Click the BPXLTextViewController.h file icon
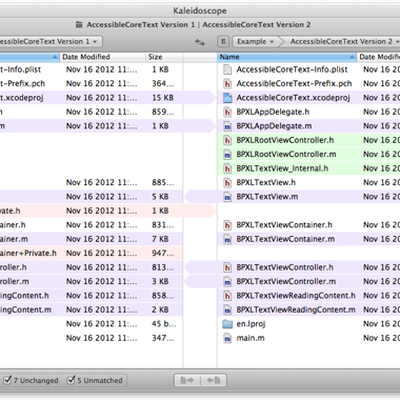 227,267
